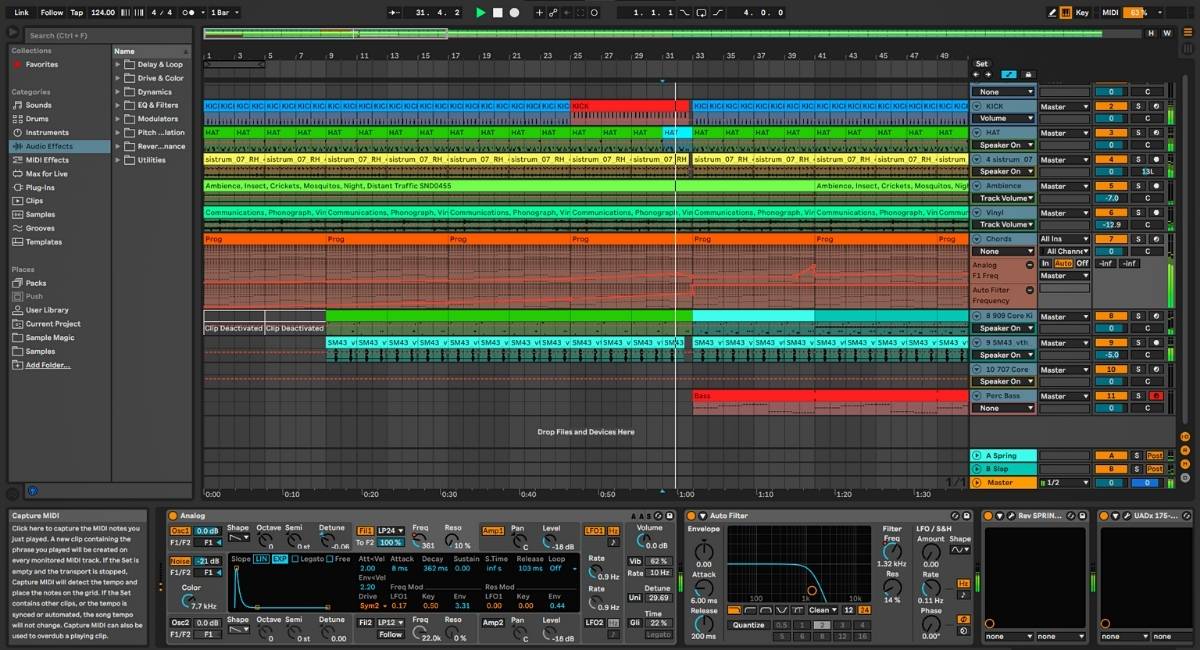Set Chords monitoring to Off
The width and height of the screenshot is (1200, 650).
[x=1081, y=263]
